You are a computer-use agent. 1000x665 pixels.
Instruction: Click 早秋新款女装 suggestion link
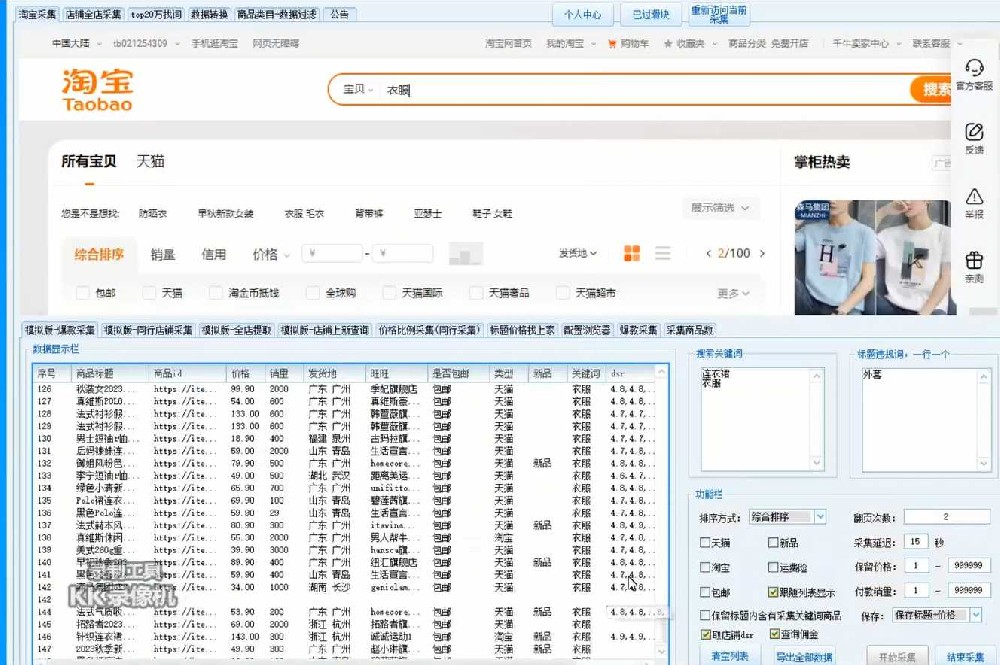(225, 214)
